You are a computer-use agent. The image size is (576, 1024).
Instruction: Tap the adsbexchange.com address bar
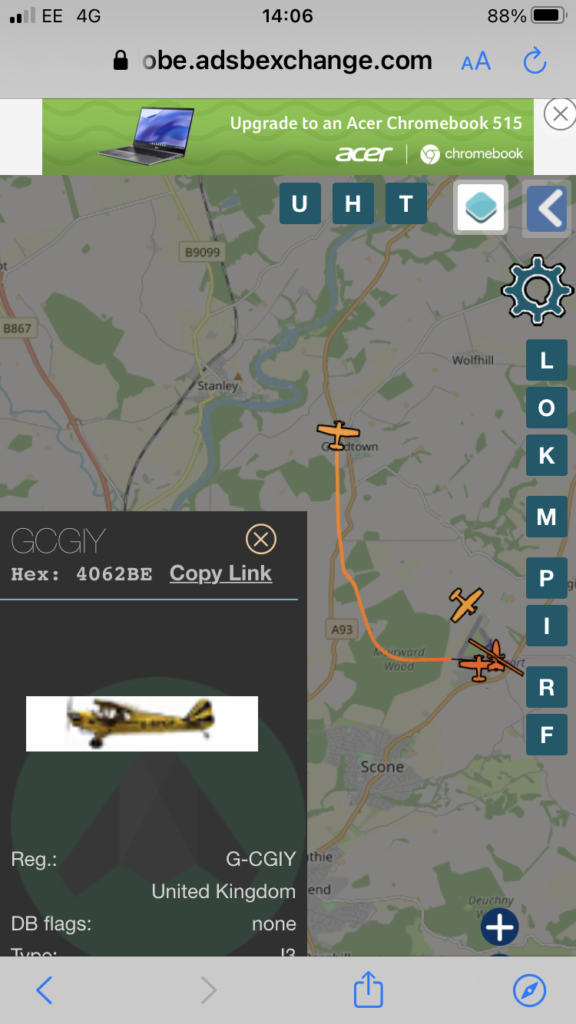tap(287, 61)
